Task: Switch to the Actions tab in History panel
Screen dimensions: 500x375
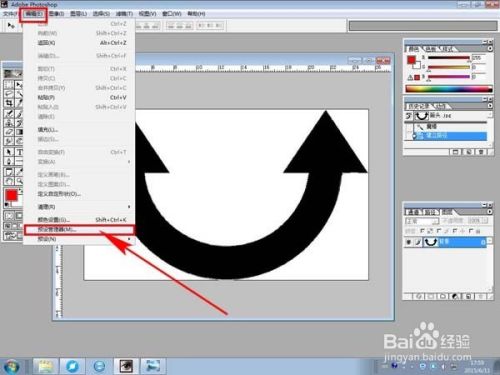Action: point(441,106)
